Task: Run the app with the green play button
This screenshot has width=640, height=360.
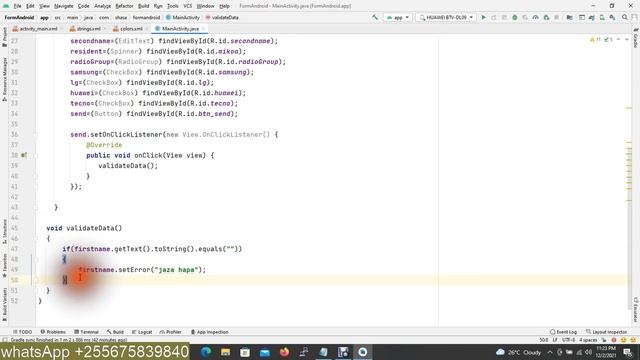Action: tap(484, 18)
